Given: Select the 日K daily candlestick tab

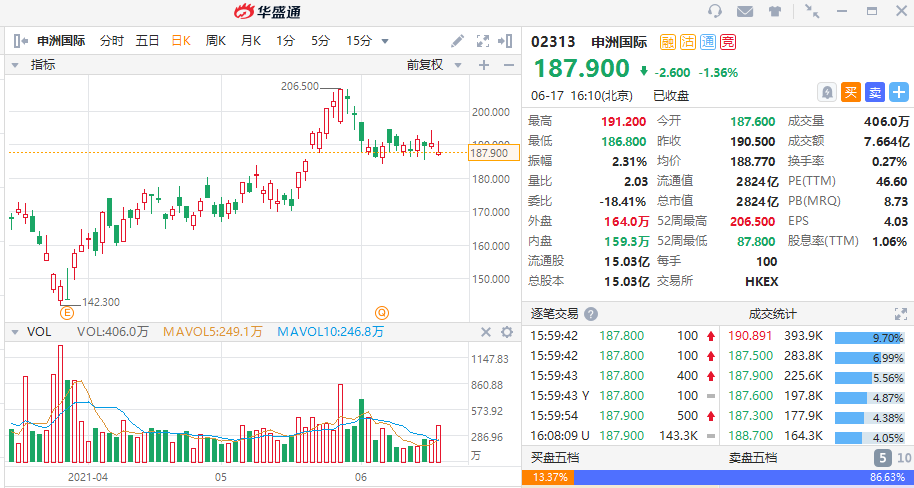Looking at the screenshot, I should point(181,41).
